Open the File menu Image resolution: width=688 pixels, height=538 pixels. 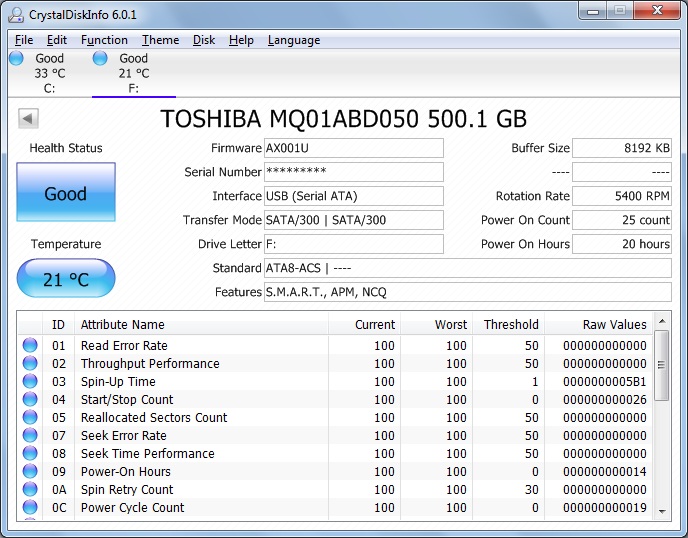24,40
